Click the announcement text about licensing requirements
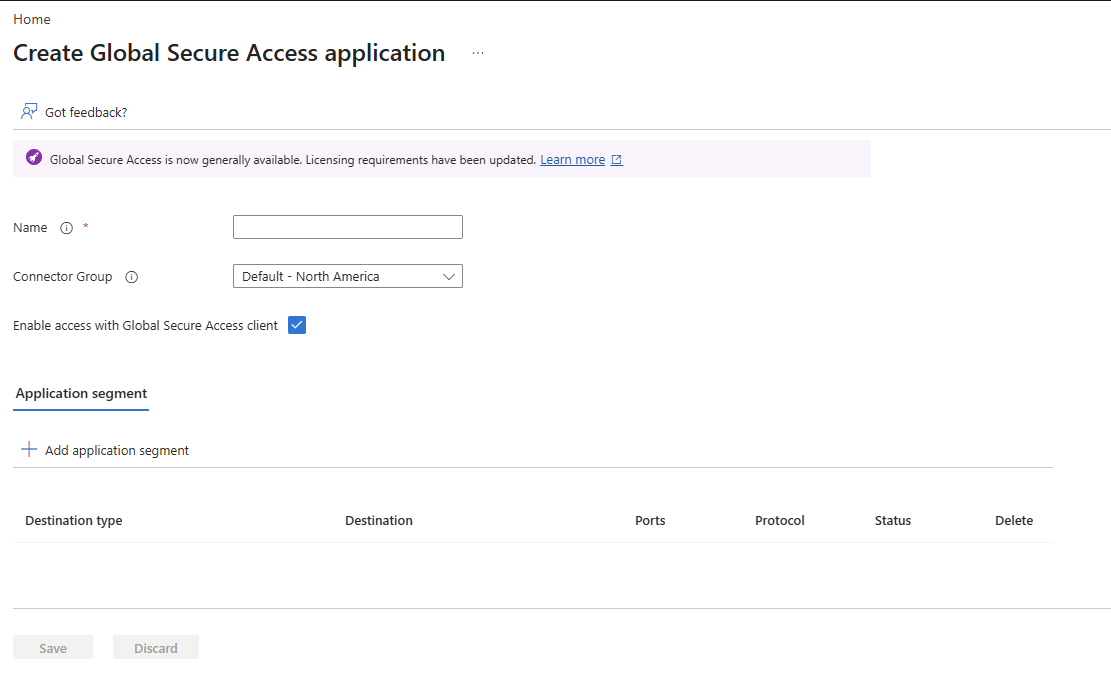1111x678 pixels. coord(293,159)
